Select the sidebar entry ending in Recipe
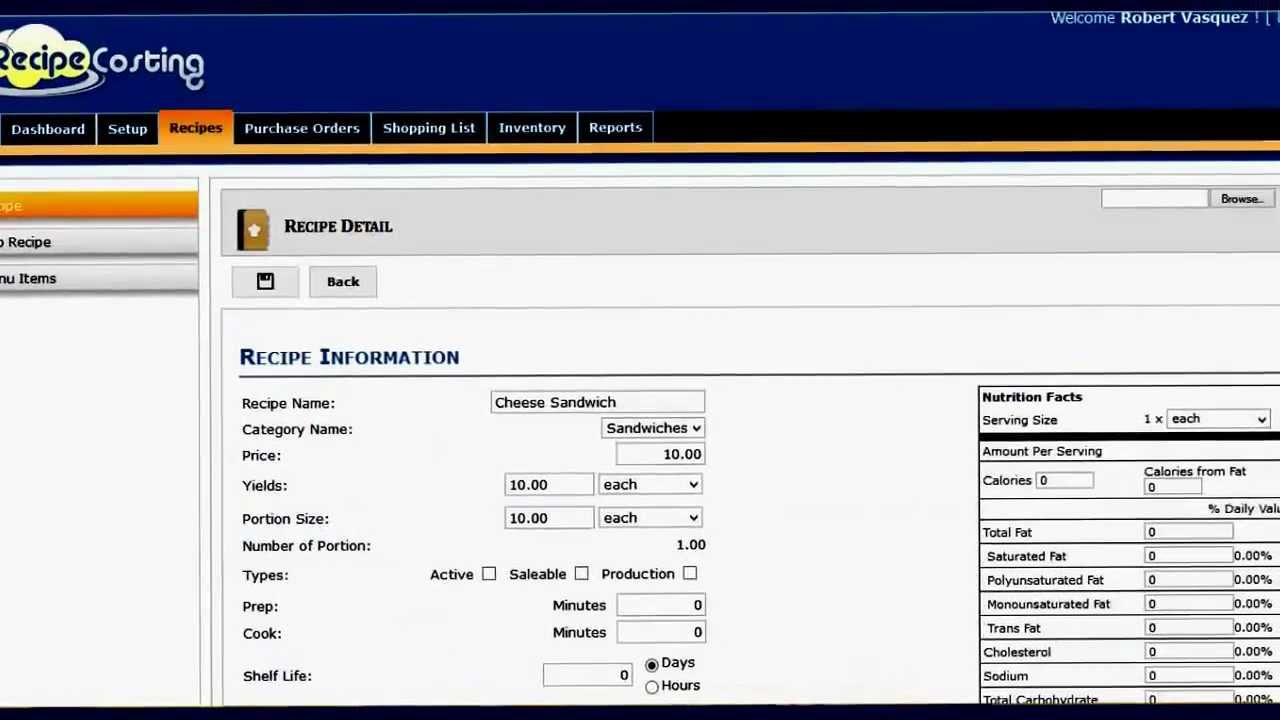This screenshot has width=1280, height=720. coord(99,242)
